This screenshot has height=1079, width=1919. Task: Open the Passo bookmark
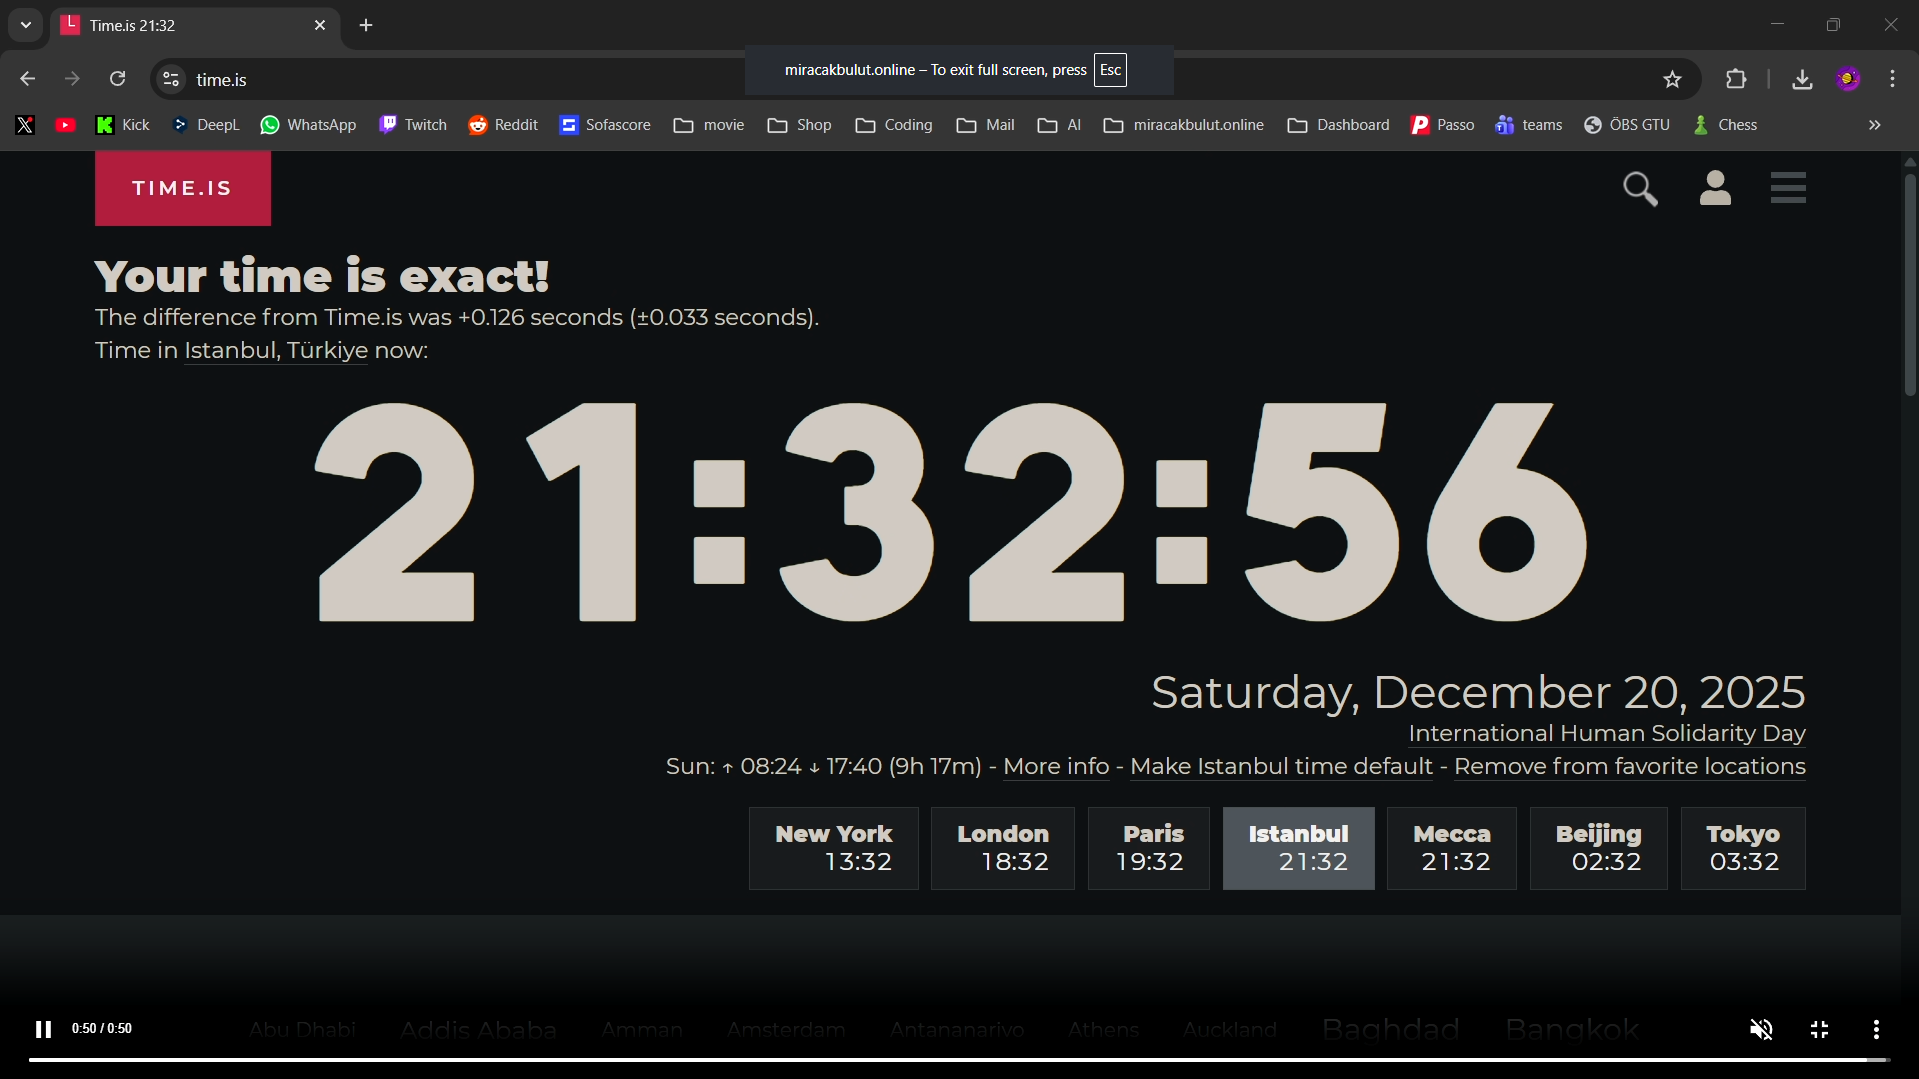tap(1442, 125)
